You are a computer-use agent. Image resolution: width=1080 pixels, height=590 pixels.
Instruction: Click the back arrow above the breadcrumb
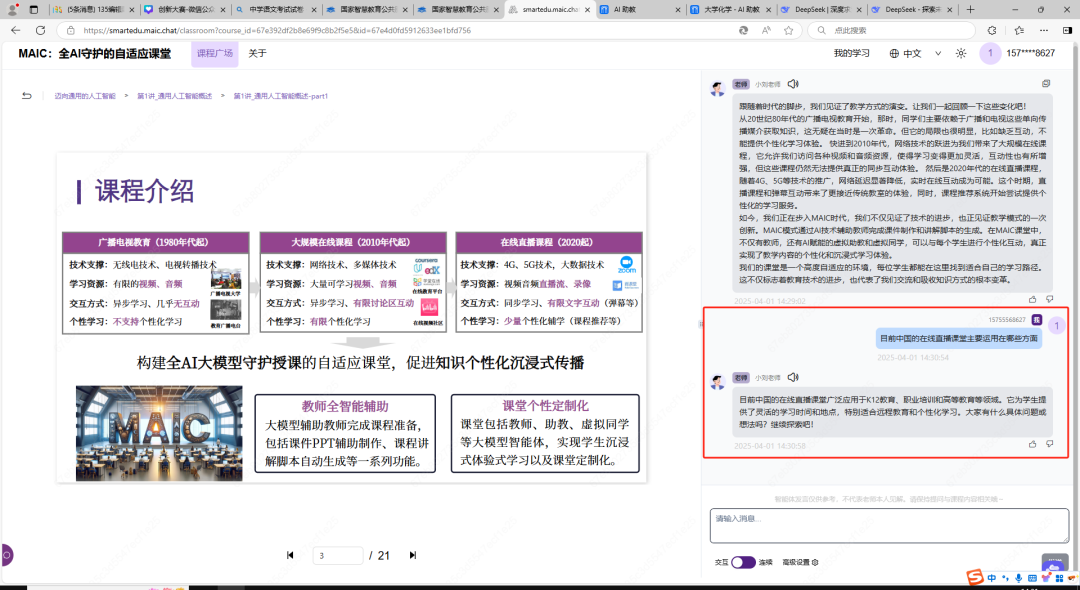[25, 95]
